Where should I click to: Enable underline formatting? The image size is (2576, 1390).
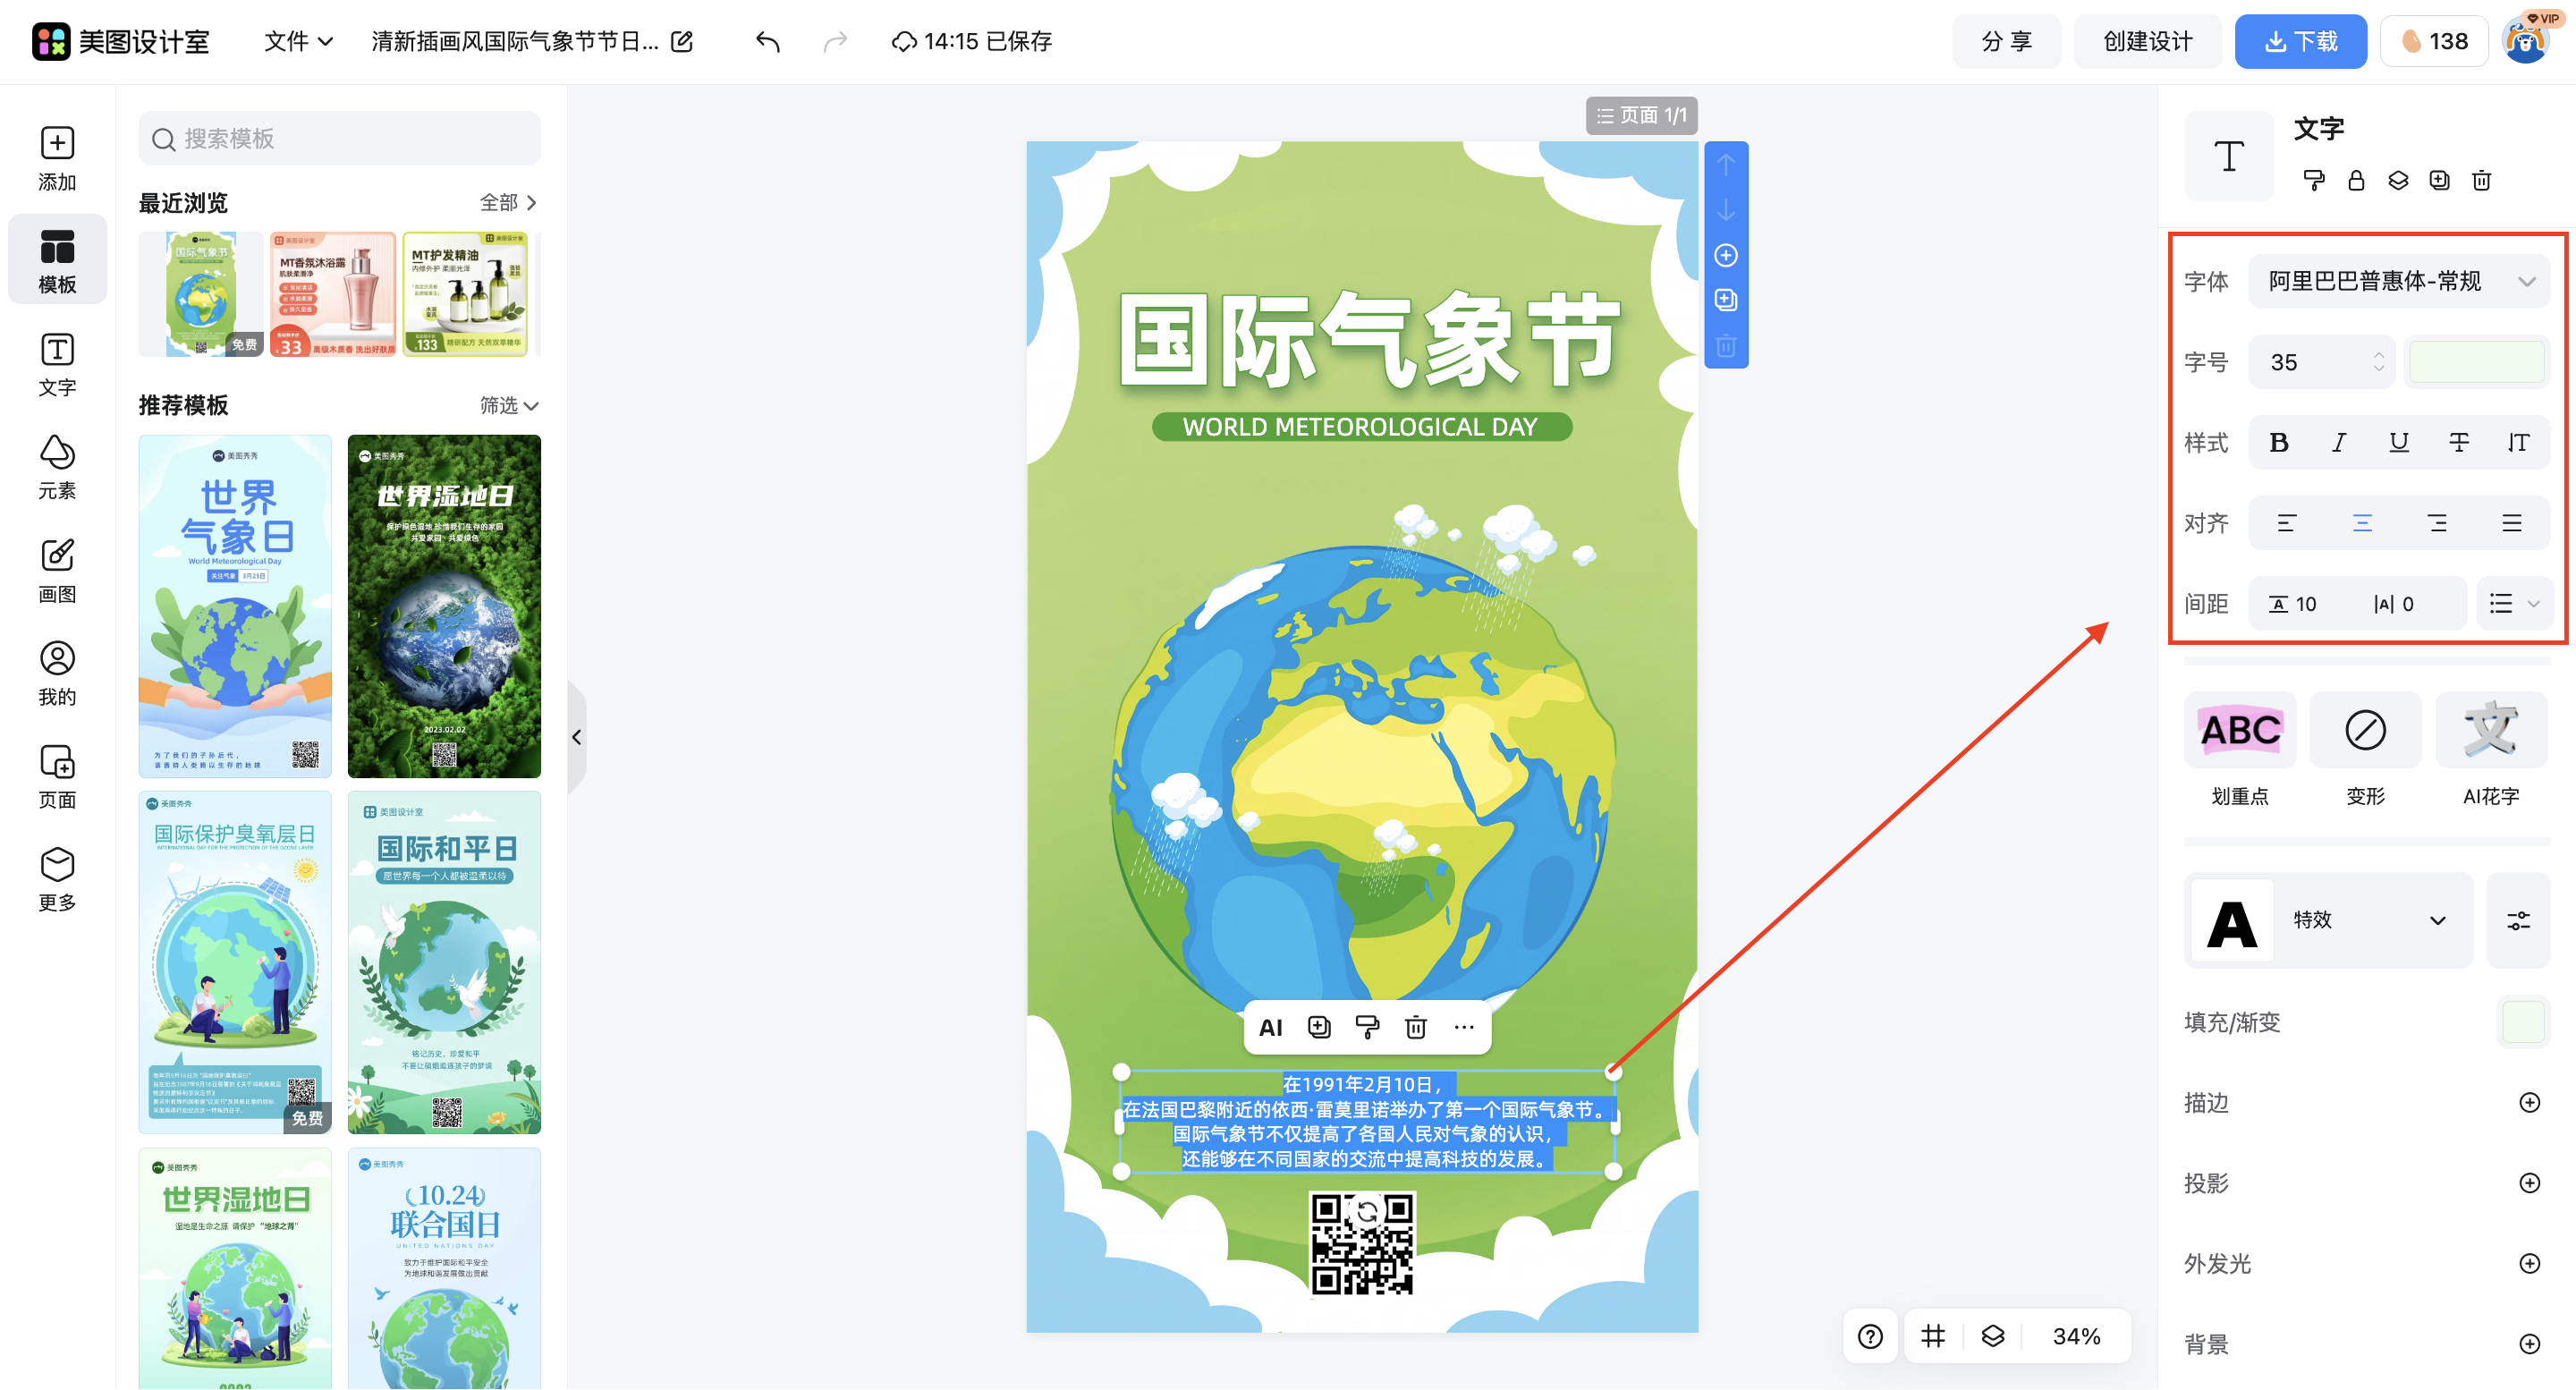point(2399,442)
